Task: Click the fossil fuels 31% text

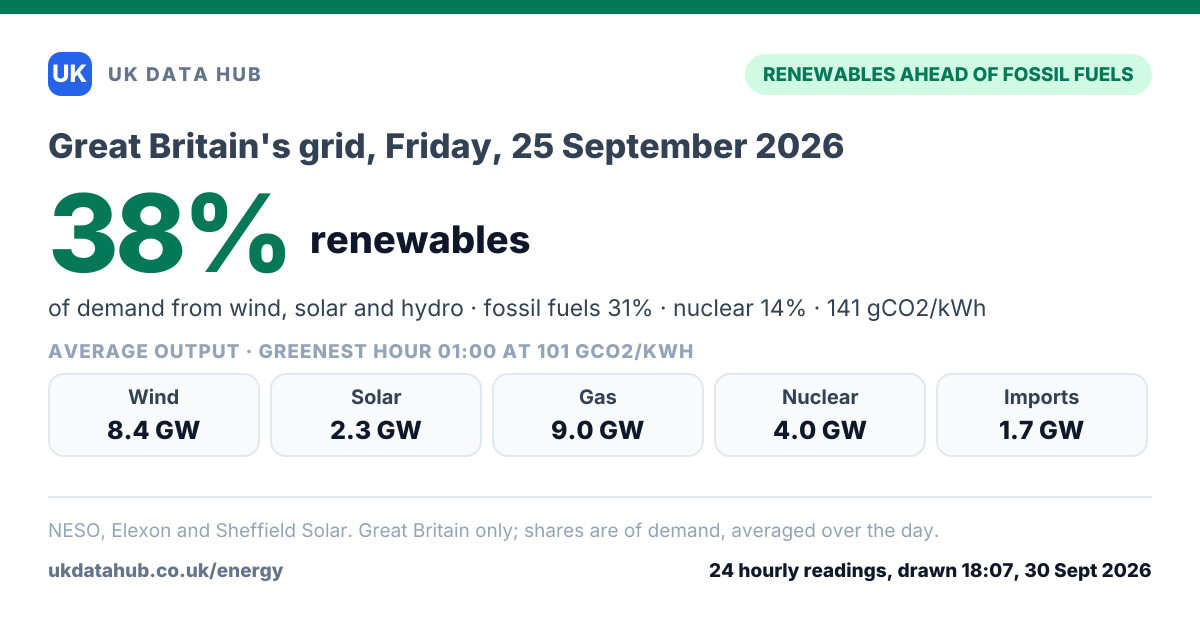Action: [568, 308]
